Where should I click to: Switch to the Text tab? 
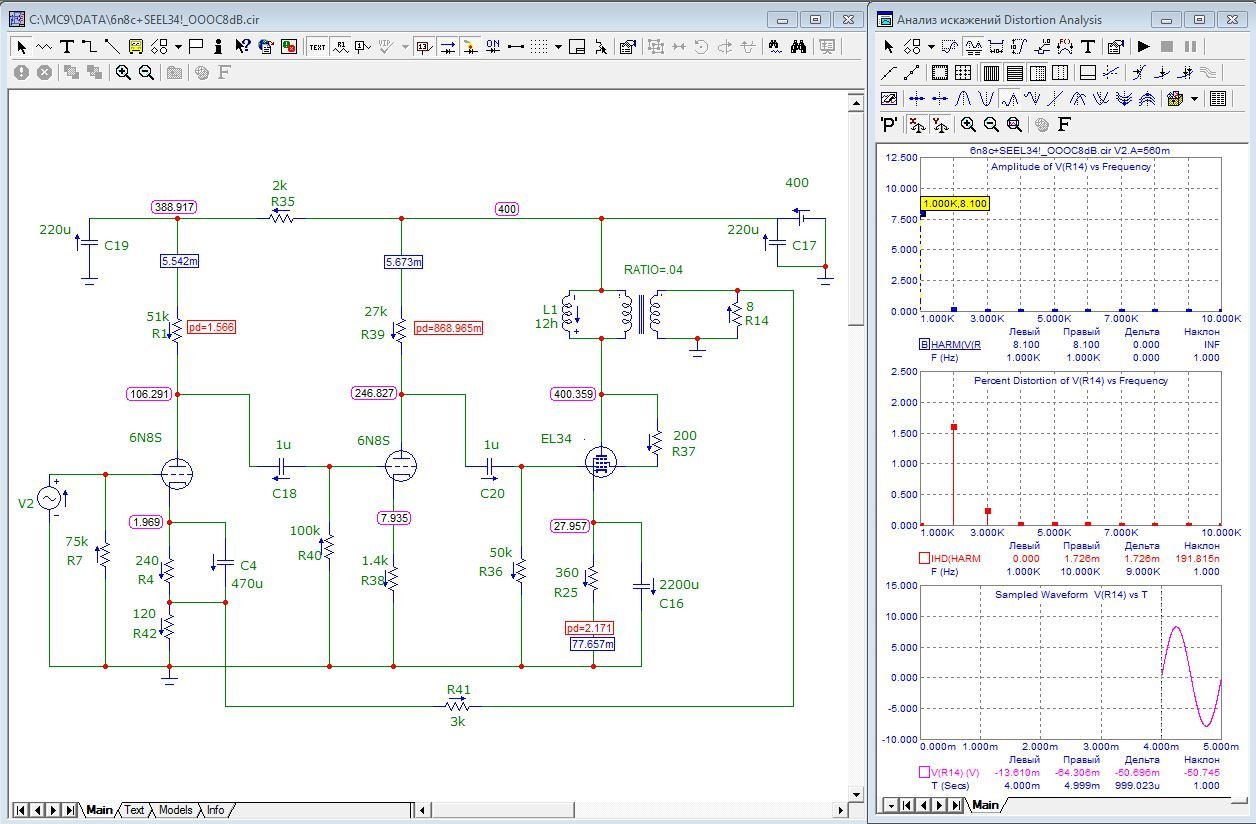tap(134, 810)
